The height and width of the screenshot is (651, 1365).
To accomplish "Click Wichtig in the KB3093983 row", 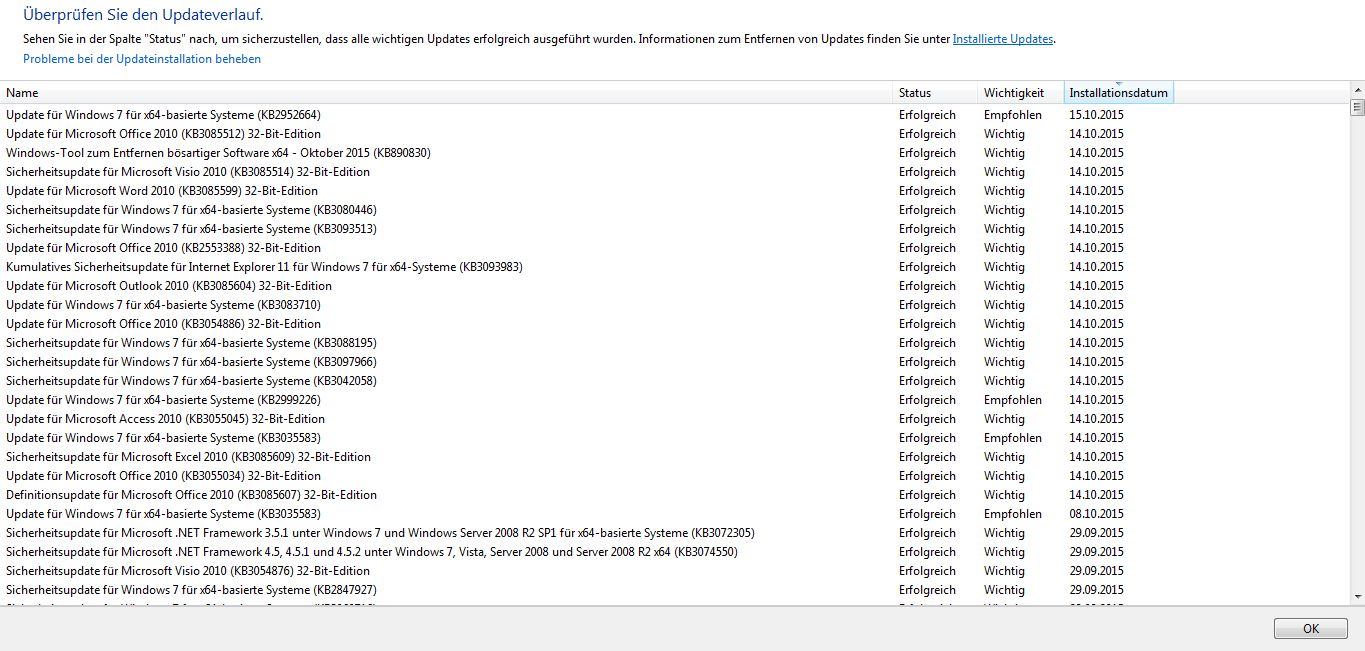I will 1004,267.
